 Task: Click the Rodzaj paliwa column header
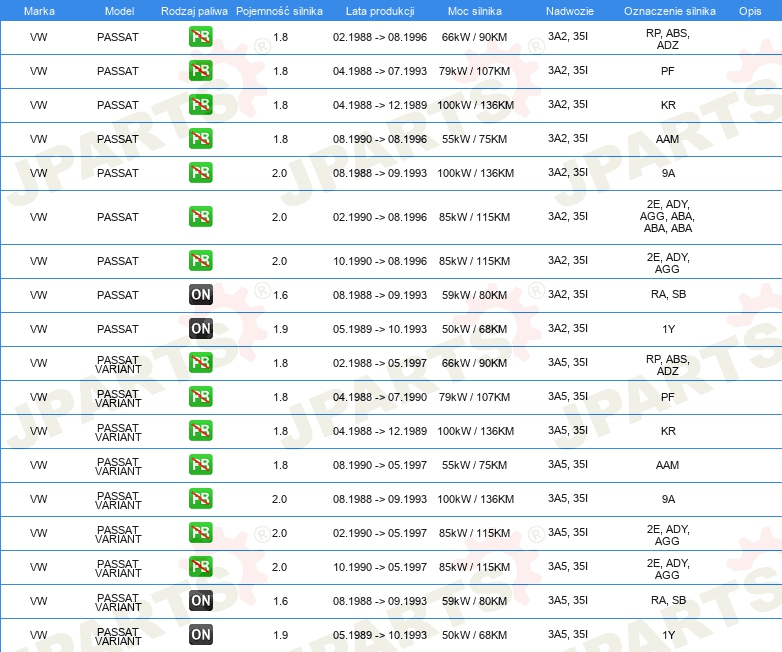pos(194,11)
